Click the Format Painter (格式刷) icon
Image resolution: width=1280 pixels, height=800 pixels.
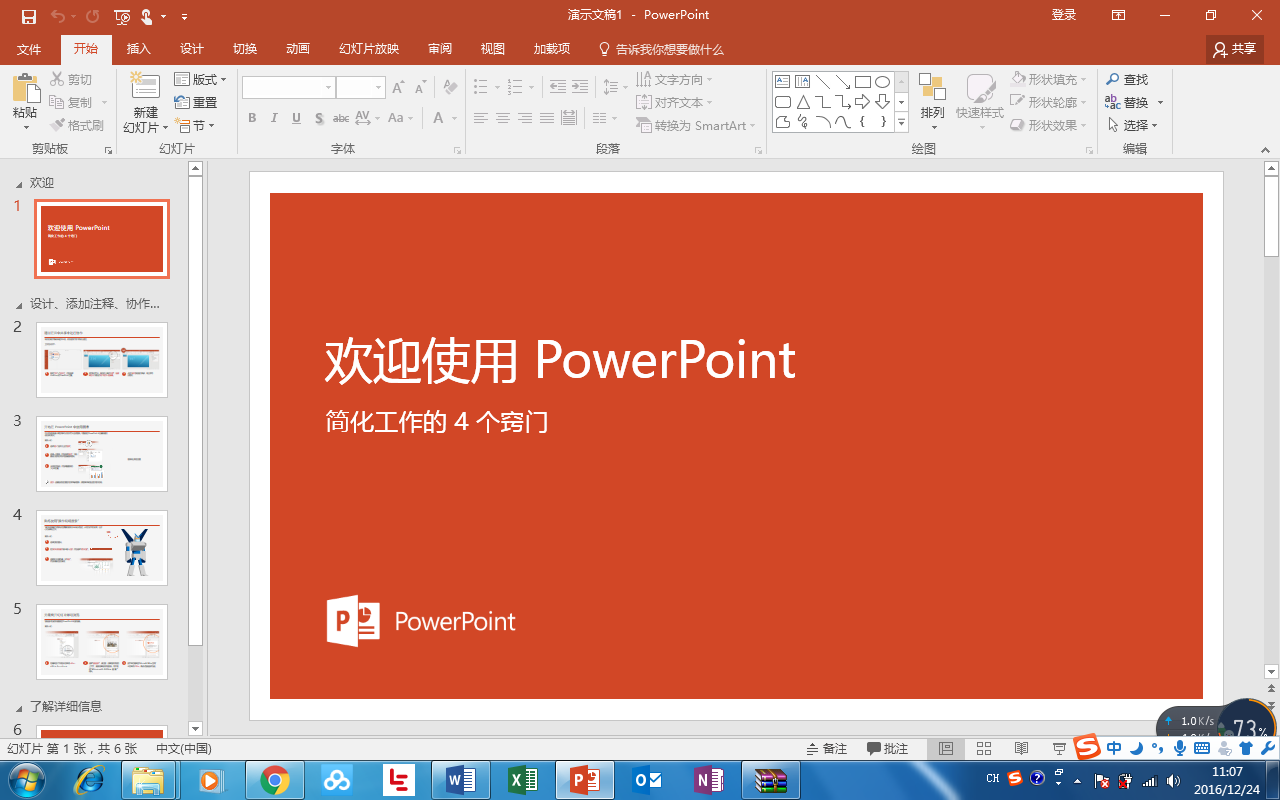coord(57,125)
